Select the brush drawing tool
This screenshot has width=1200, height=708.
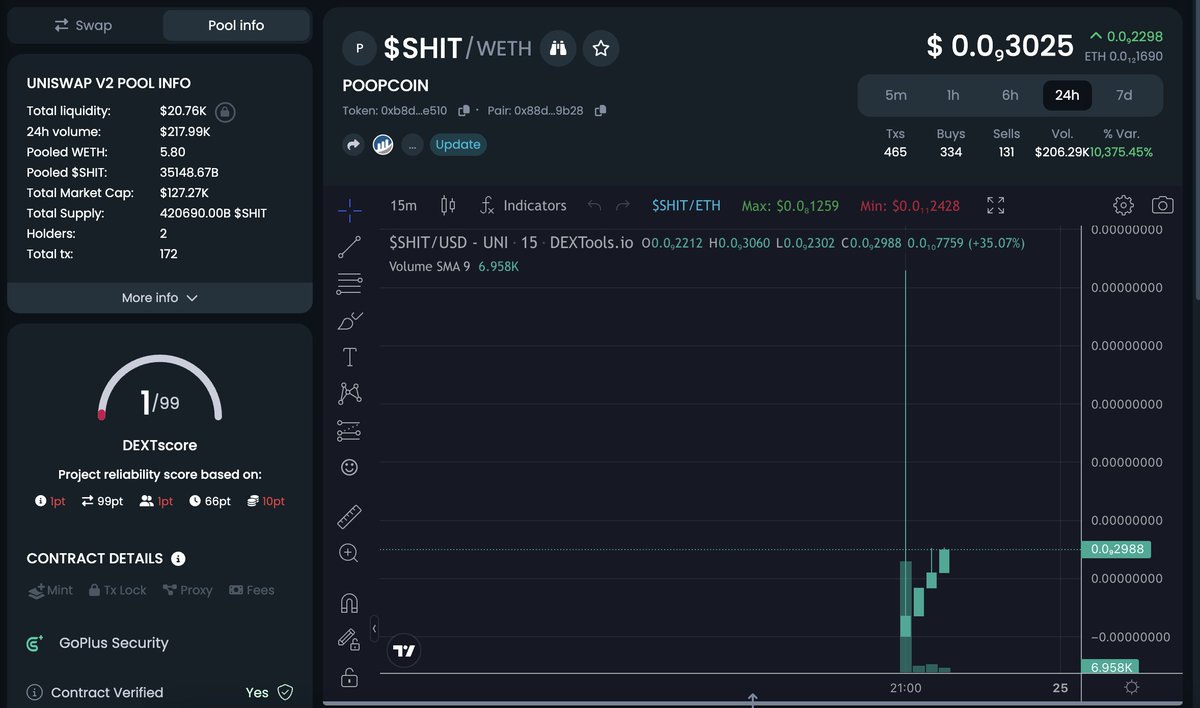pyautogui.click(x=349, y=321)
